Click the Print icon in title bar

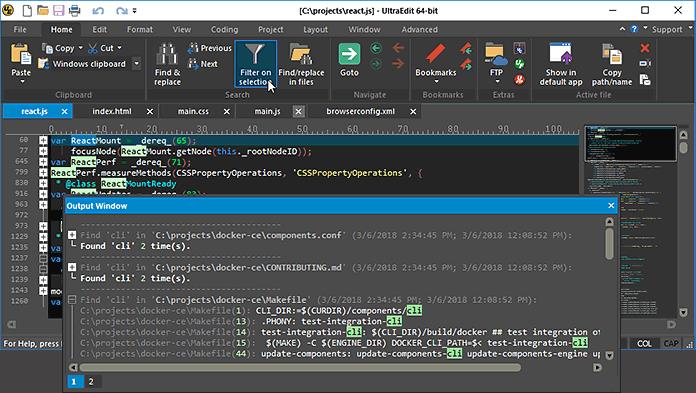[x=75, y=10]
